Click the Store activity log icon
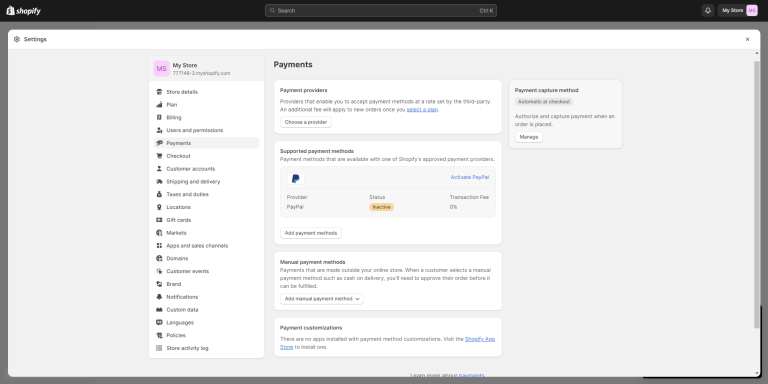Viewport: 768px width, 384px height. click(159, 348)
